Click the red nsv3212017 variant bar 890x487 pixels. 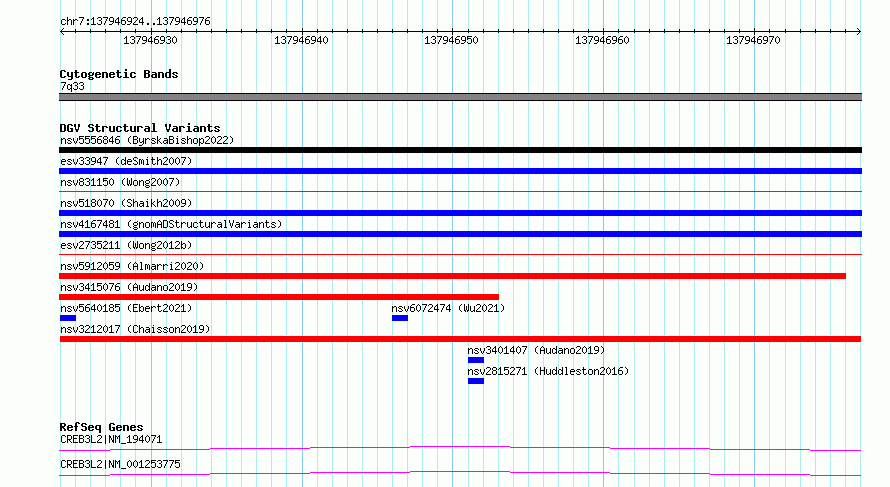click(x=460, y=339)
